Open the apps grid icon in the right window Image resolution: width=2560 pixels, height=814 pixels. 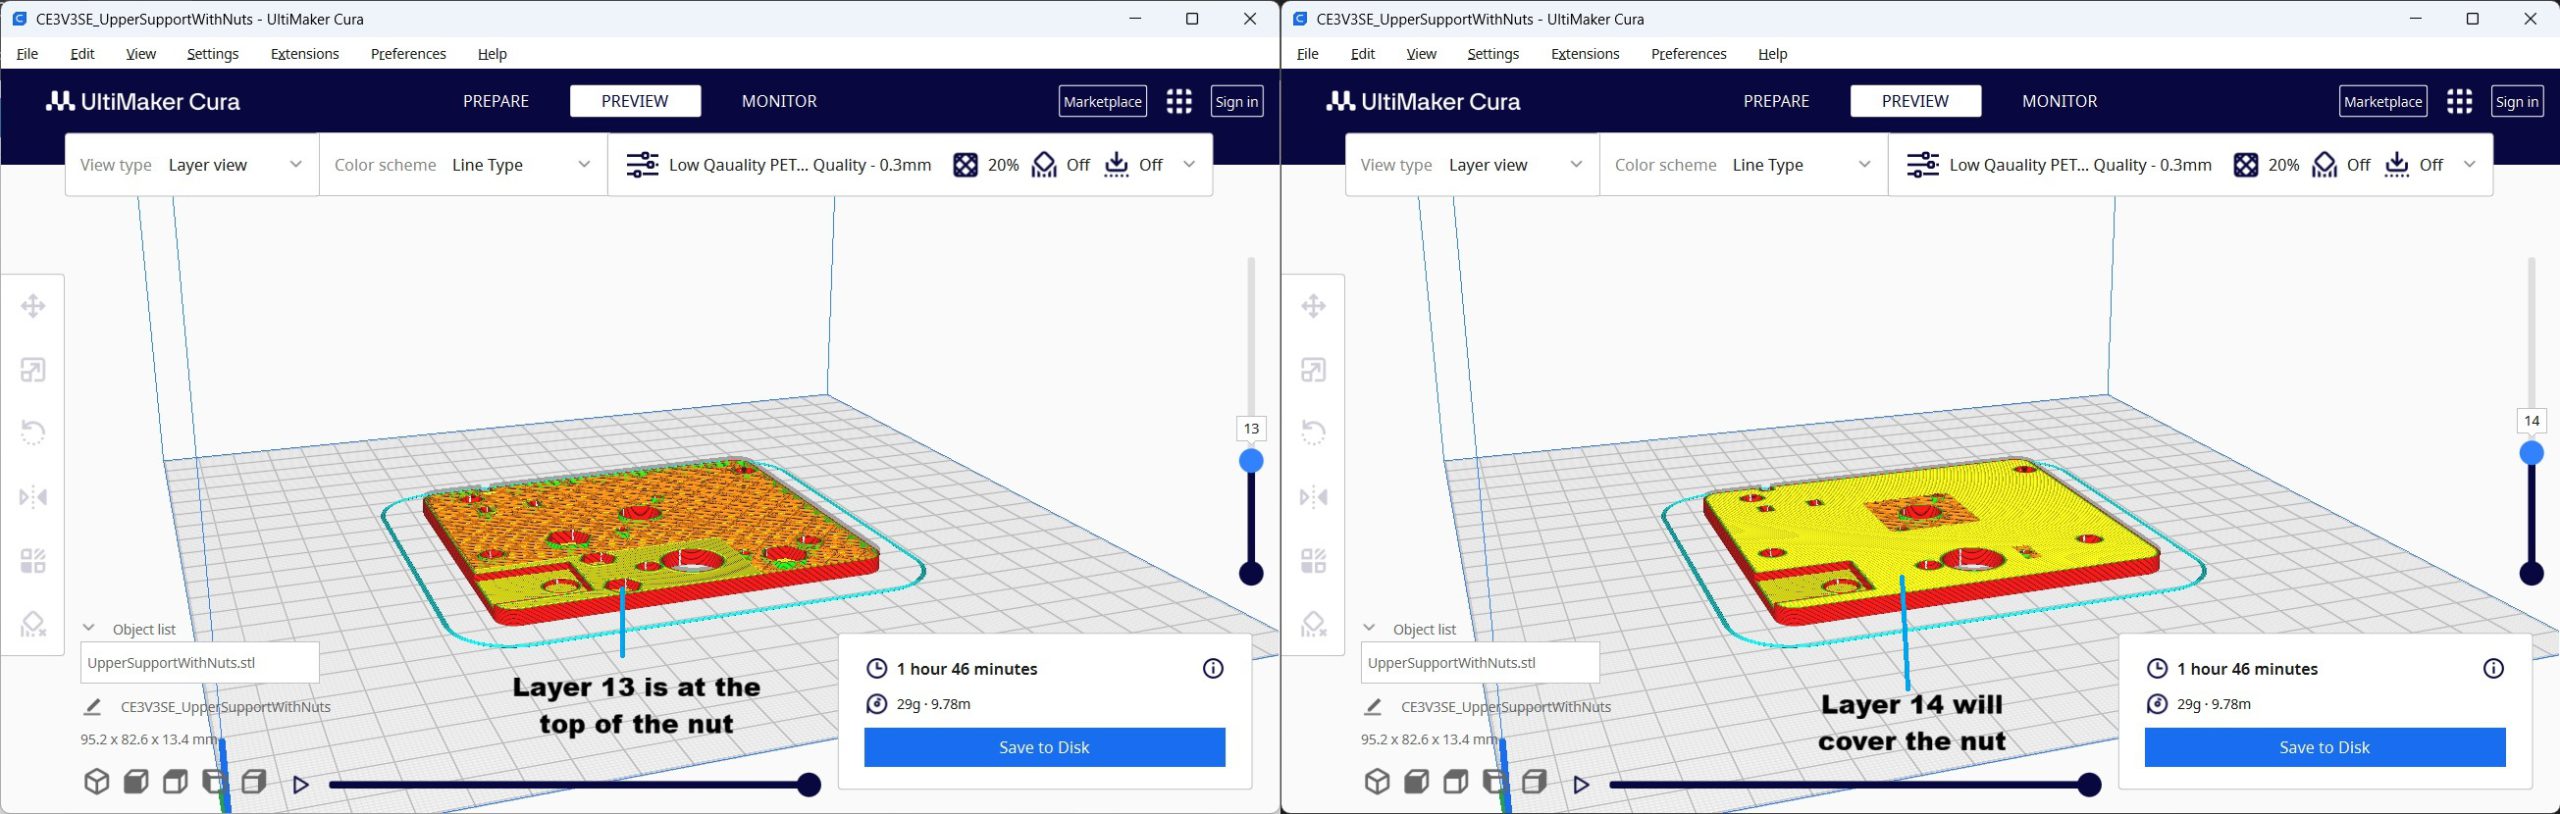coord(2459,101)
